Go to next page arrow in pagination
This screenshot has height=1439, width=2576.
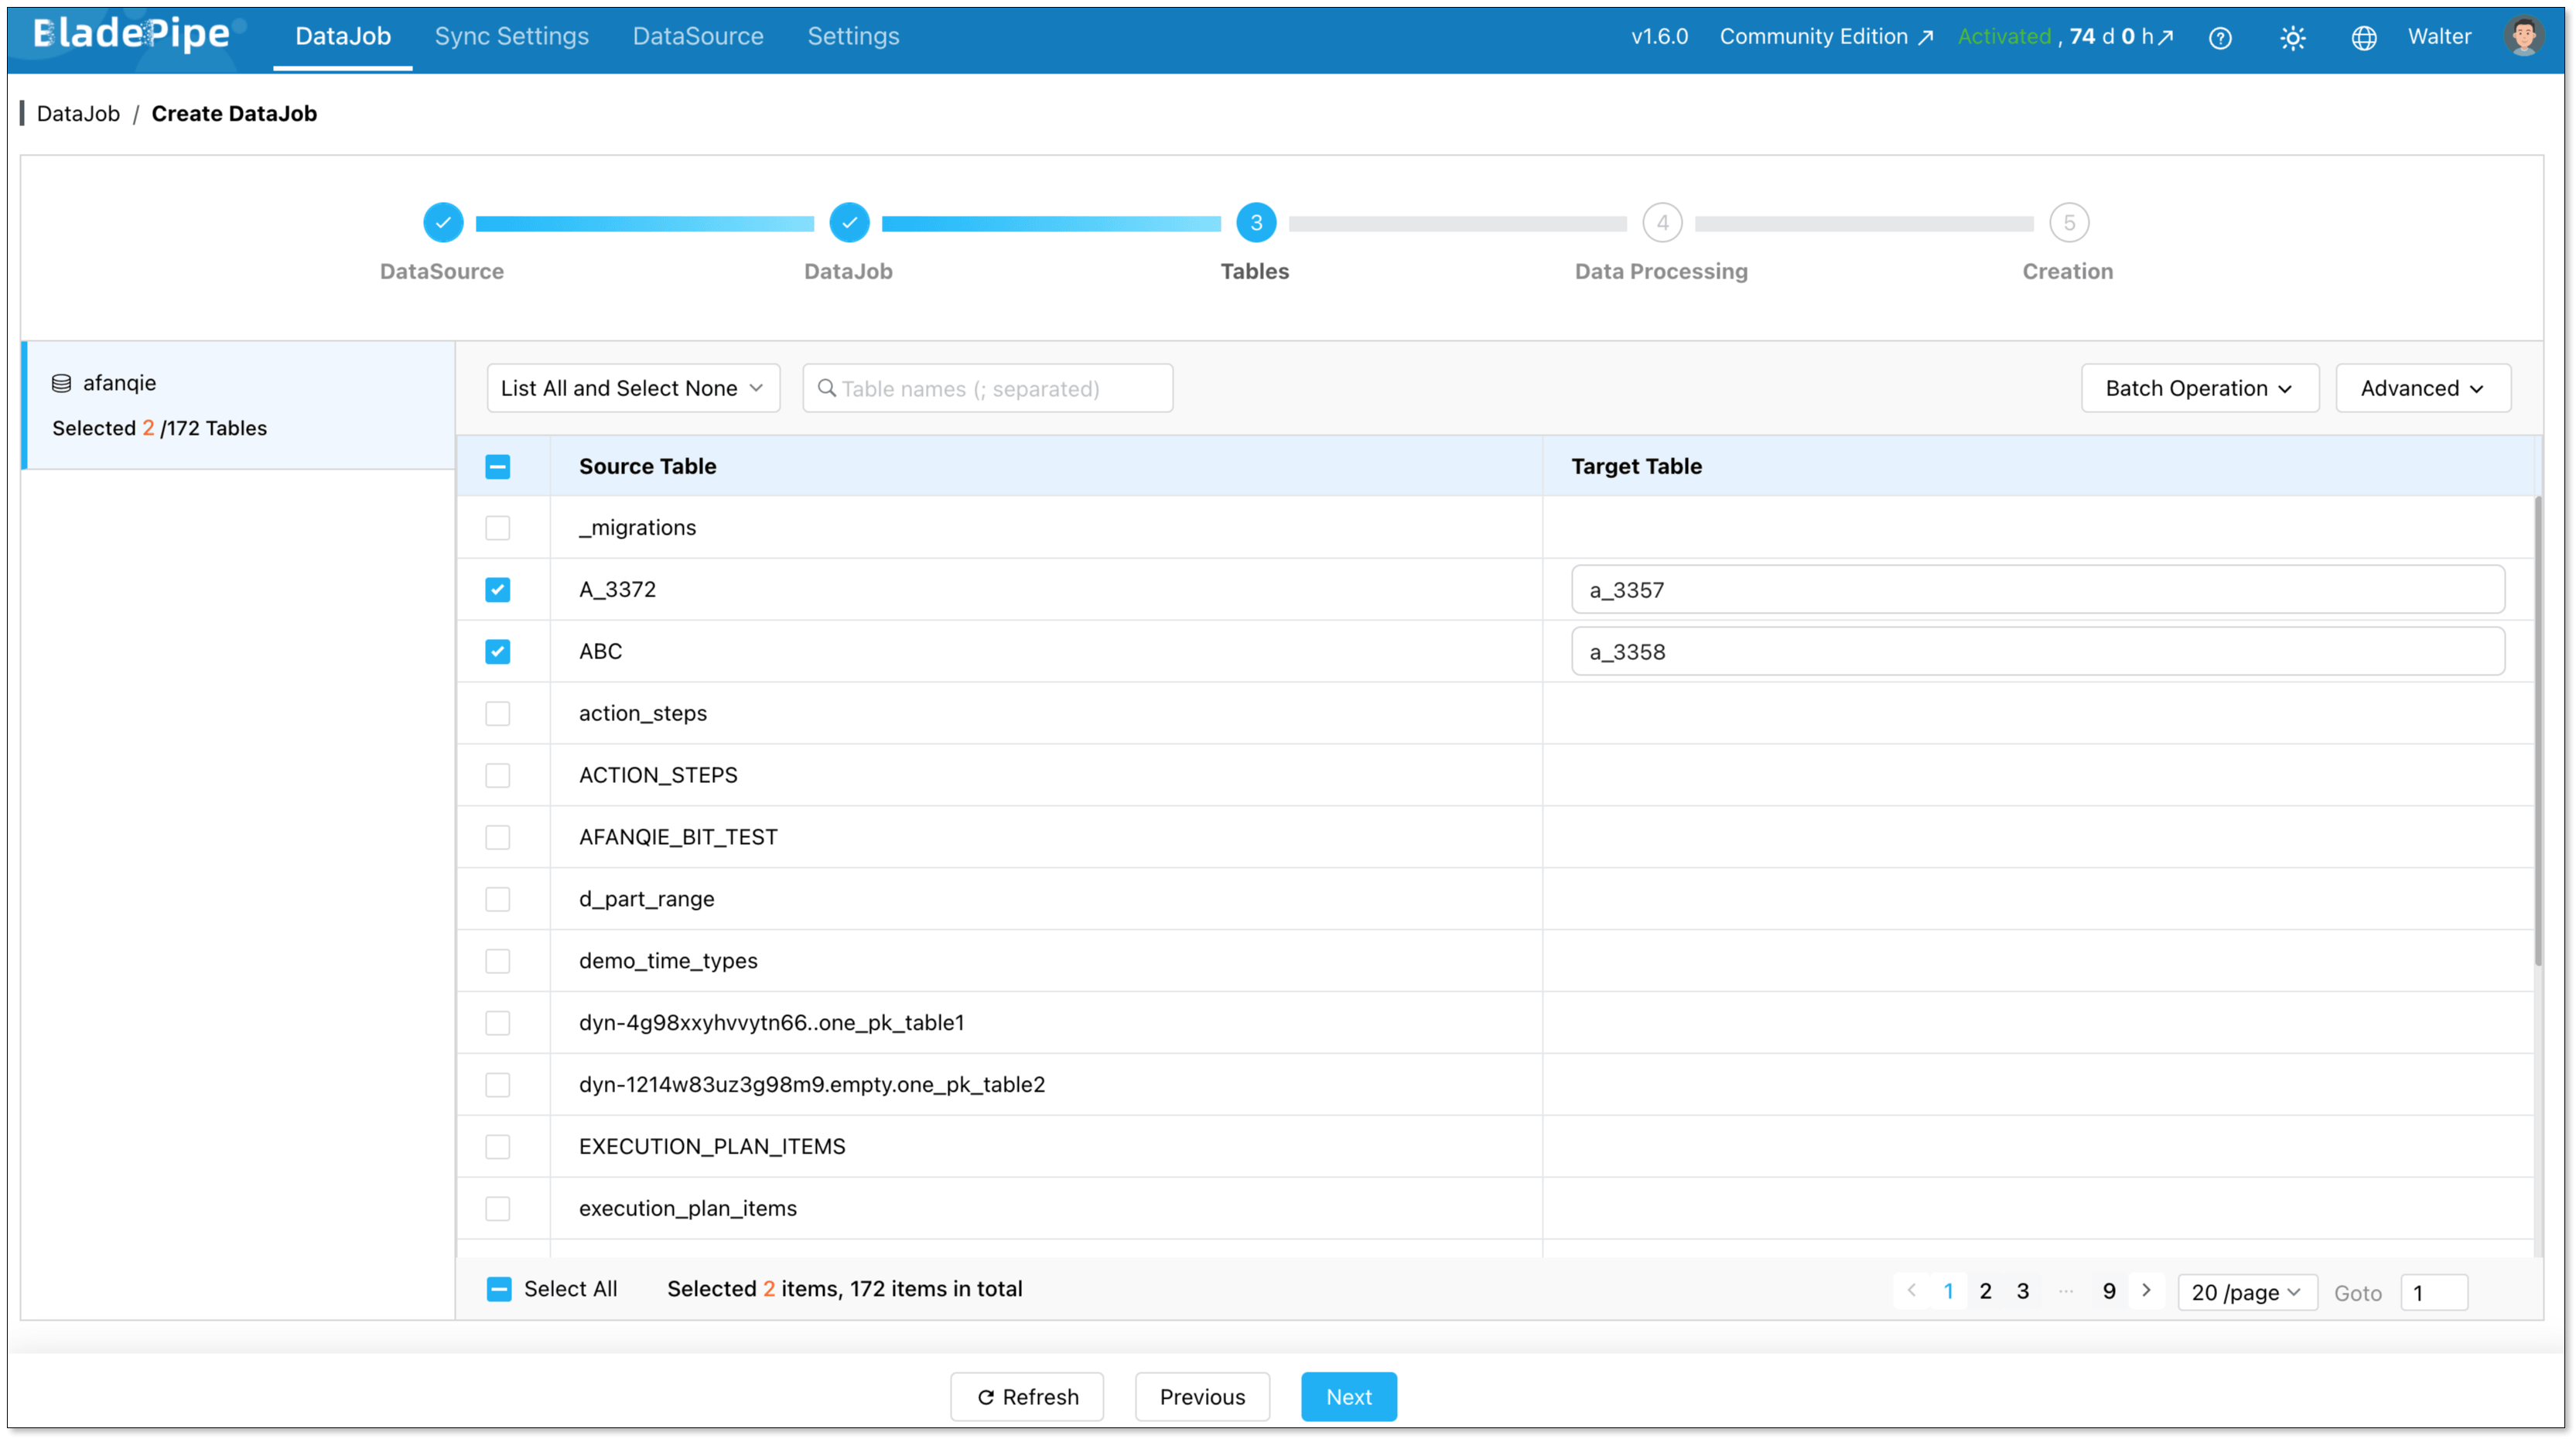[x=2146, y=1290]
